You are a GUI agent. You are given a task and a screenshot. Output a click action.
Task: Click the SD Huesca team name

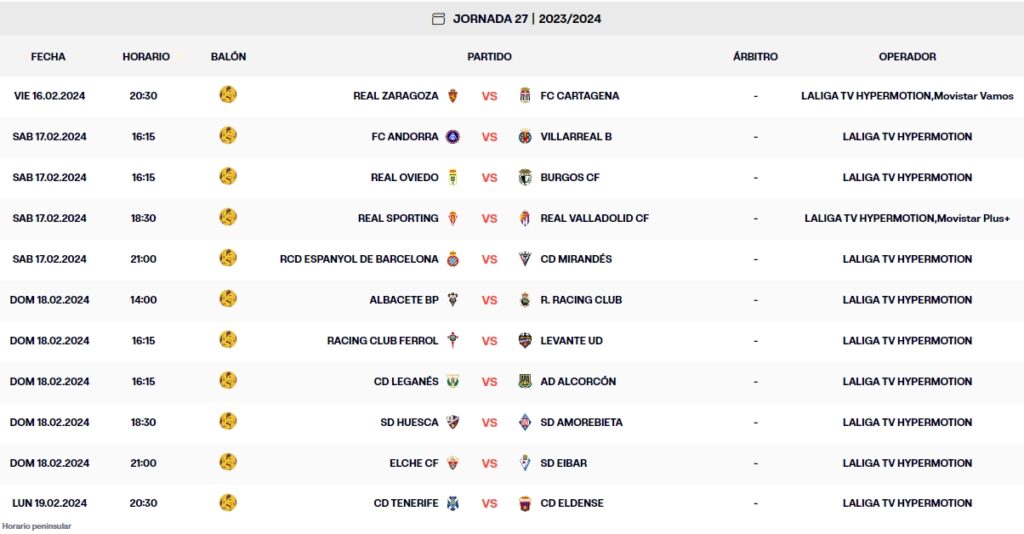click(409, 422)
